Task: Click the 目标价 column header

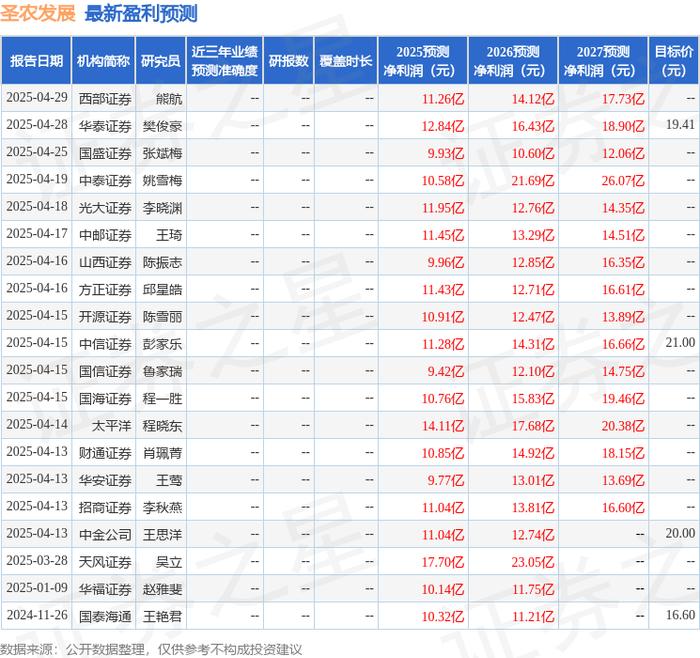Action: 674,61
